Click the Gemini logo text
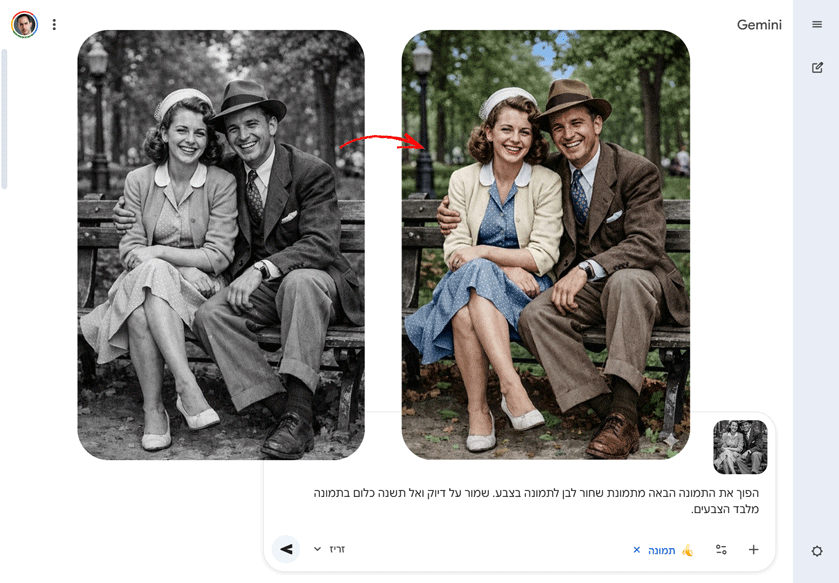Screen dimensions: 839x583 [x=759, y=25]
